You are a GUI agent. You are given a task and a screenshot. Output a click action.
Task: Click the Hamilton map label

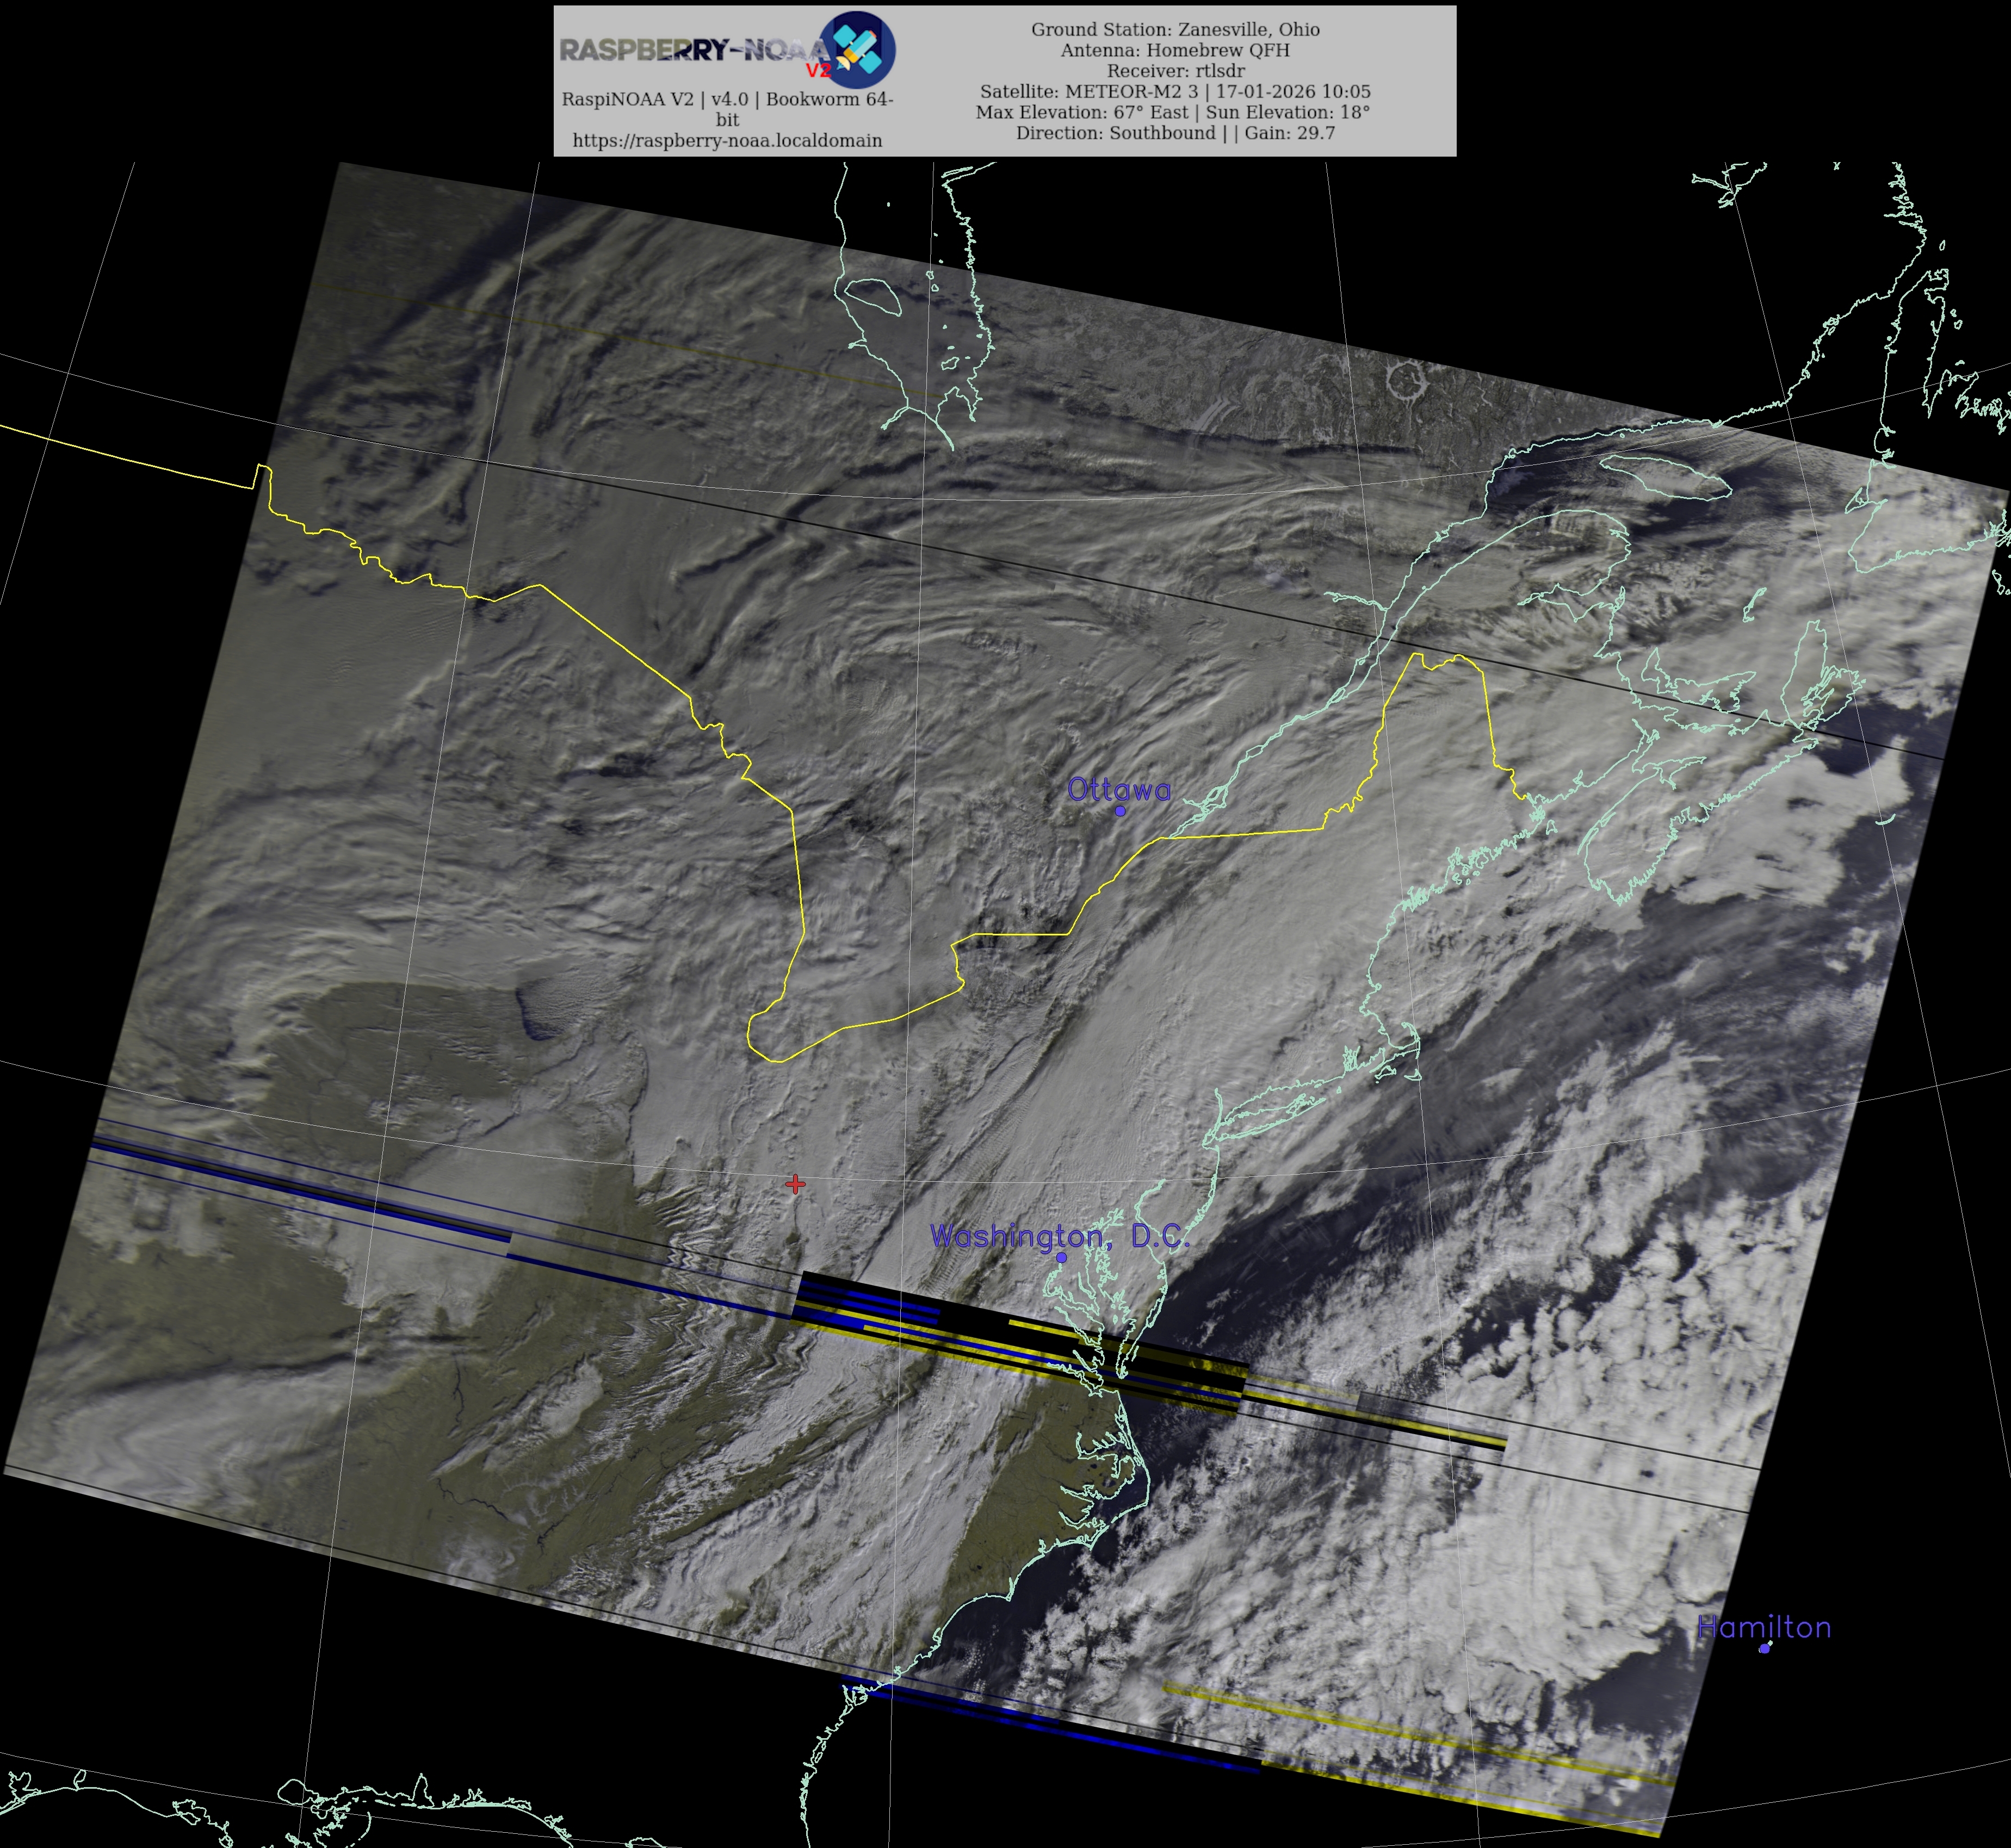pyautogui.click(x=1764, y=1627)
